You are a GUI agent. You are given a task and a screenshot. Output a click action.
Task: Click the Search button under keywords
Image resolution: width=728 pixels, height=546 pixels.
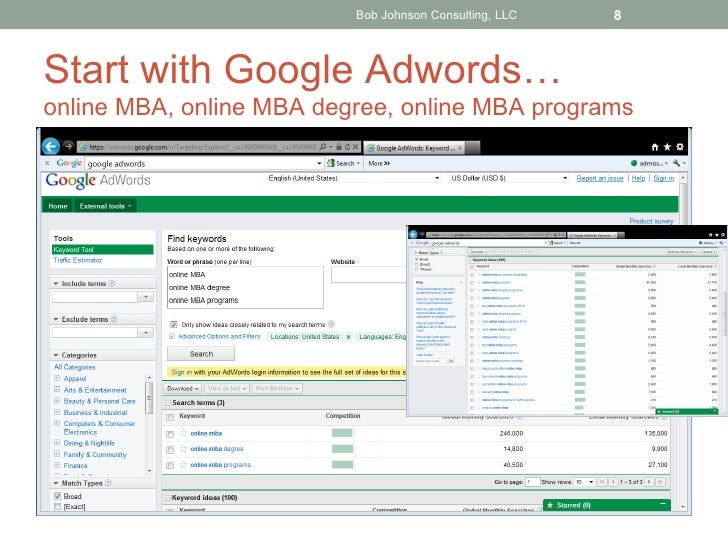pos(201,354)
